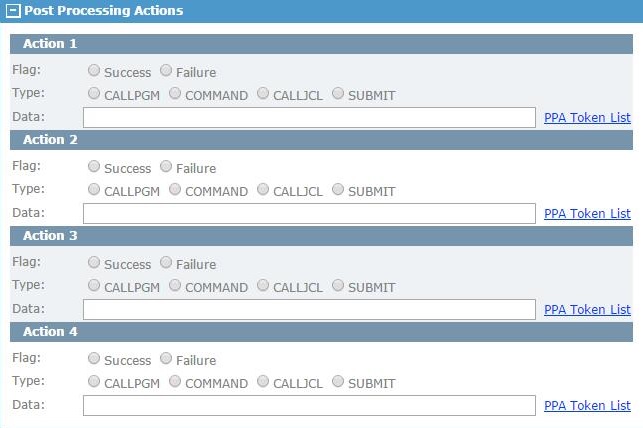Screen dimensions: 643x428
Task: Open PPA Token List for Action 1
Action: tap(587, 118)
